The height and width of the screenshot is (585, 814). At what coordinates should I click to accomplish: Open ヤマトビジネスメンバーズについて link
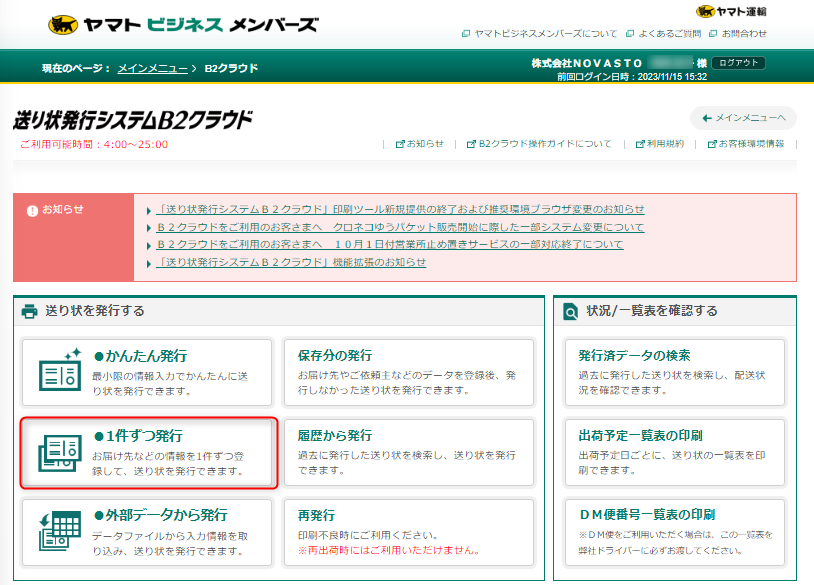[x=546, y=34]
